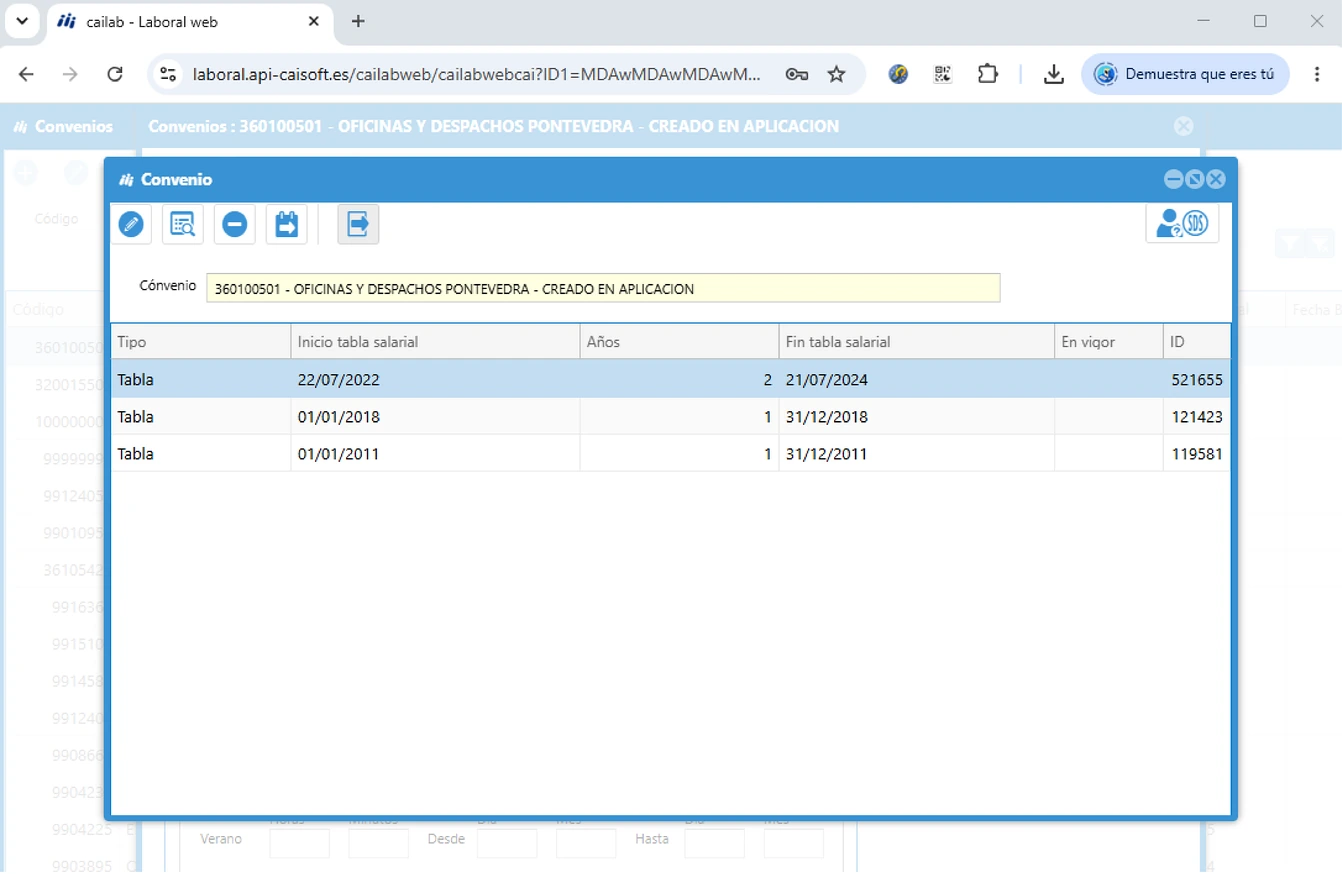Open Chrome three-dot menu
The height and width of the screenshot is (874, 1342).
pyautogui.click(x=1317, y=74)
